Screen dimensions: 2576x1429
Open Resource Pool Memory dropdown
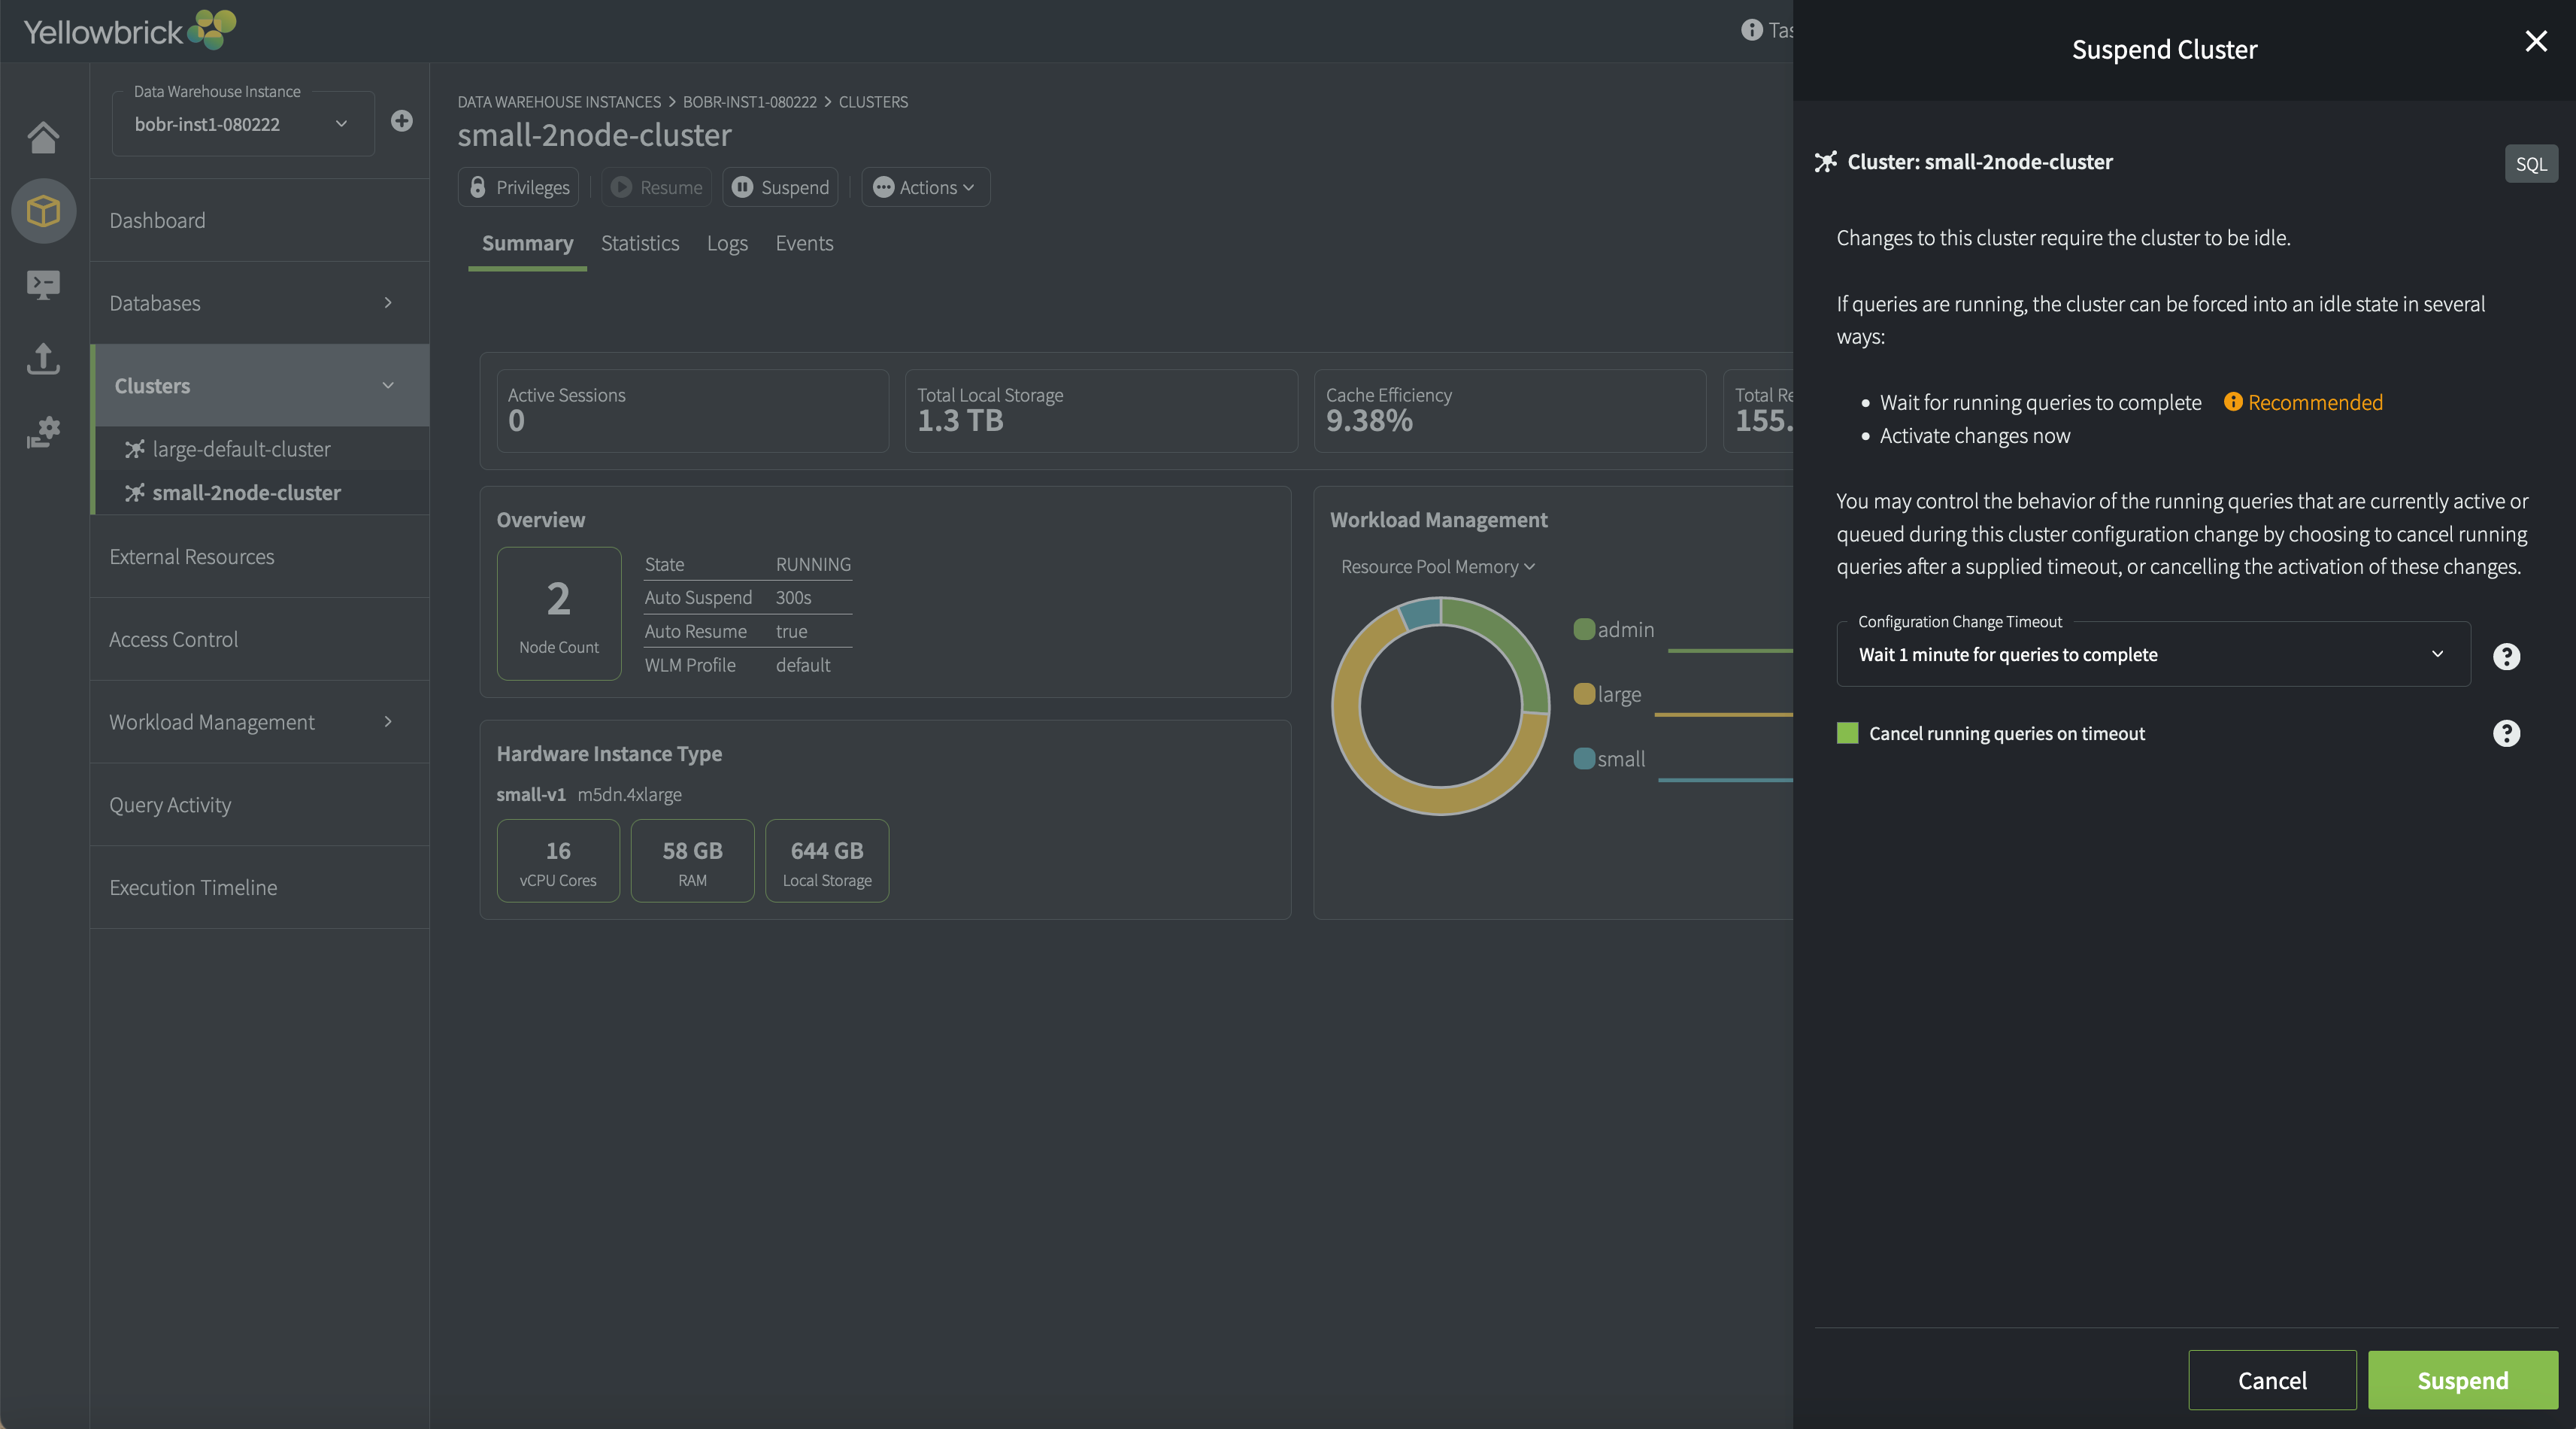[1437, 567]
